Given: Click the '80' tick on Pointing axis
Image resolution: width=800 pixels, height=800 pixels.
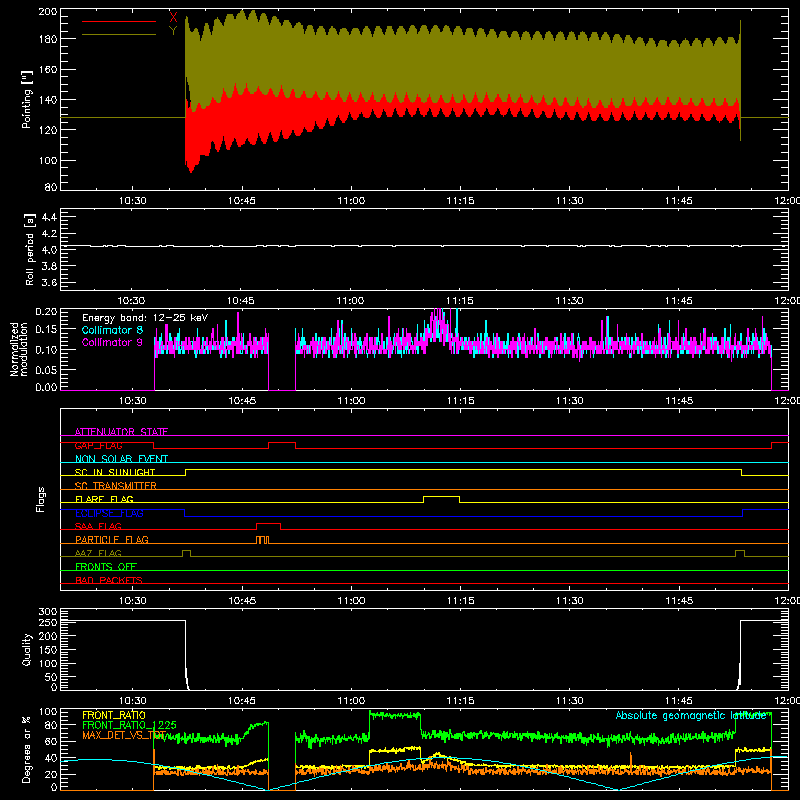Looking at the screenshot, I should tap(51, 187).
